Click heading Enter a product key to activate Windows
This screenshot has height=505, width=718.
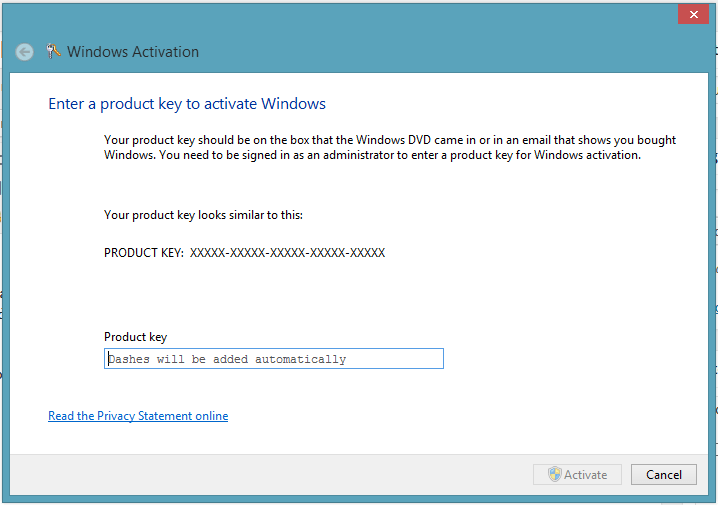(187, 104)
